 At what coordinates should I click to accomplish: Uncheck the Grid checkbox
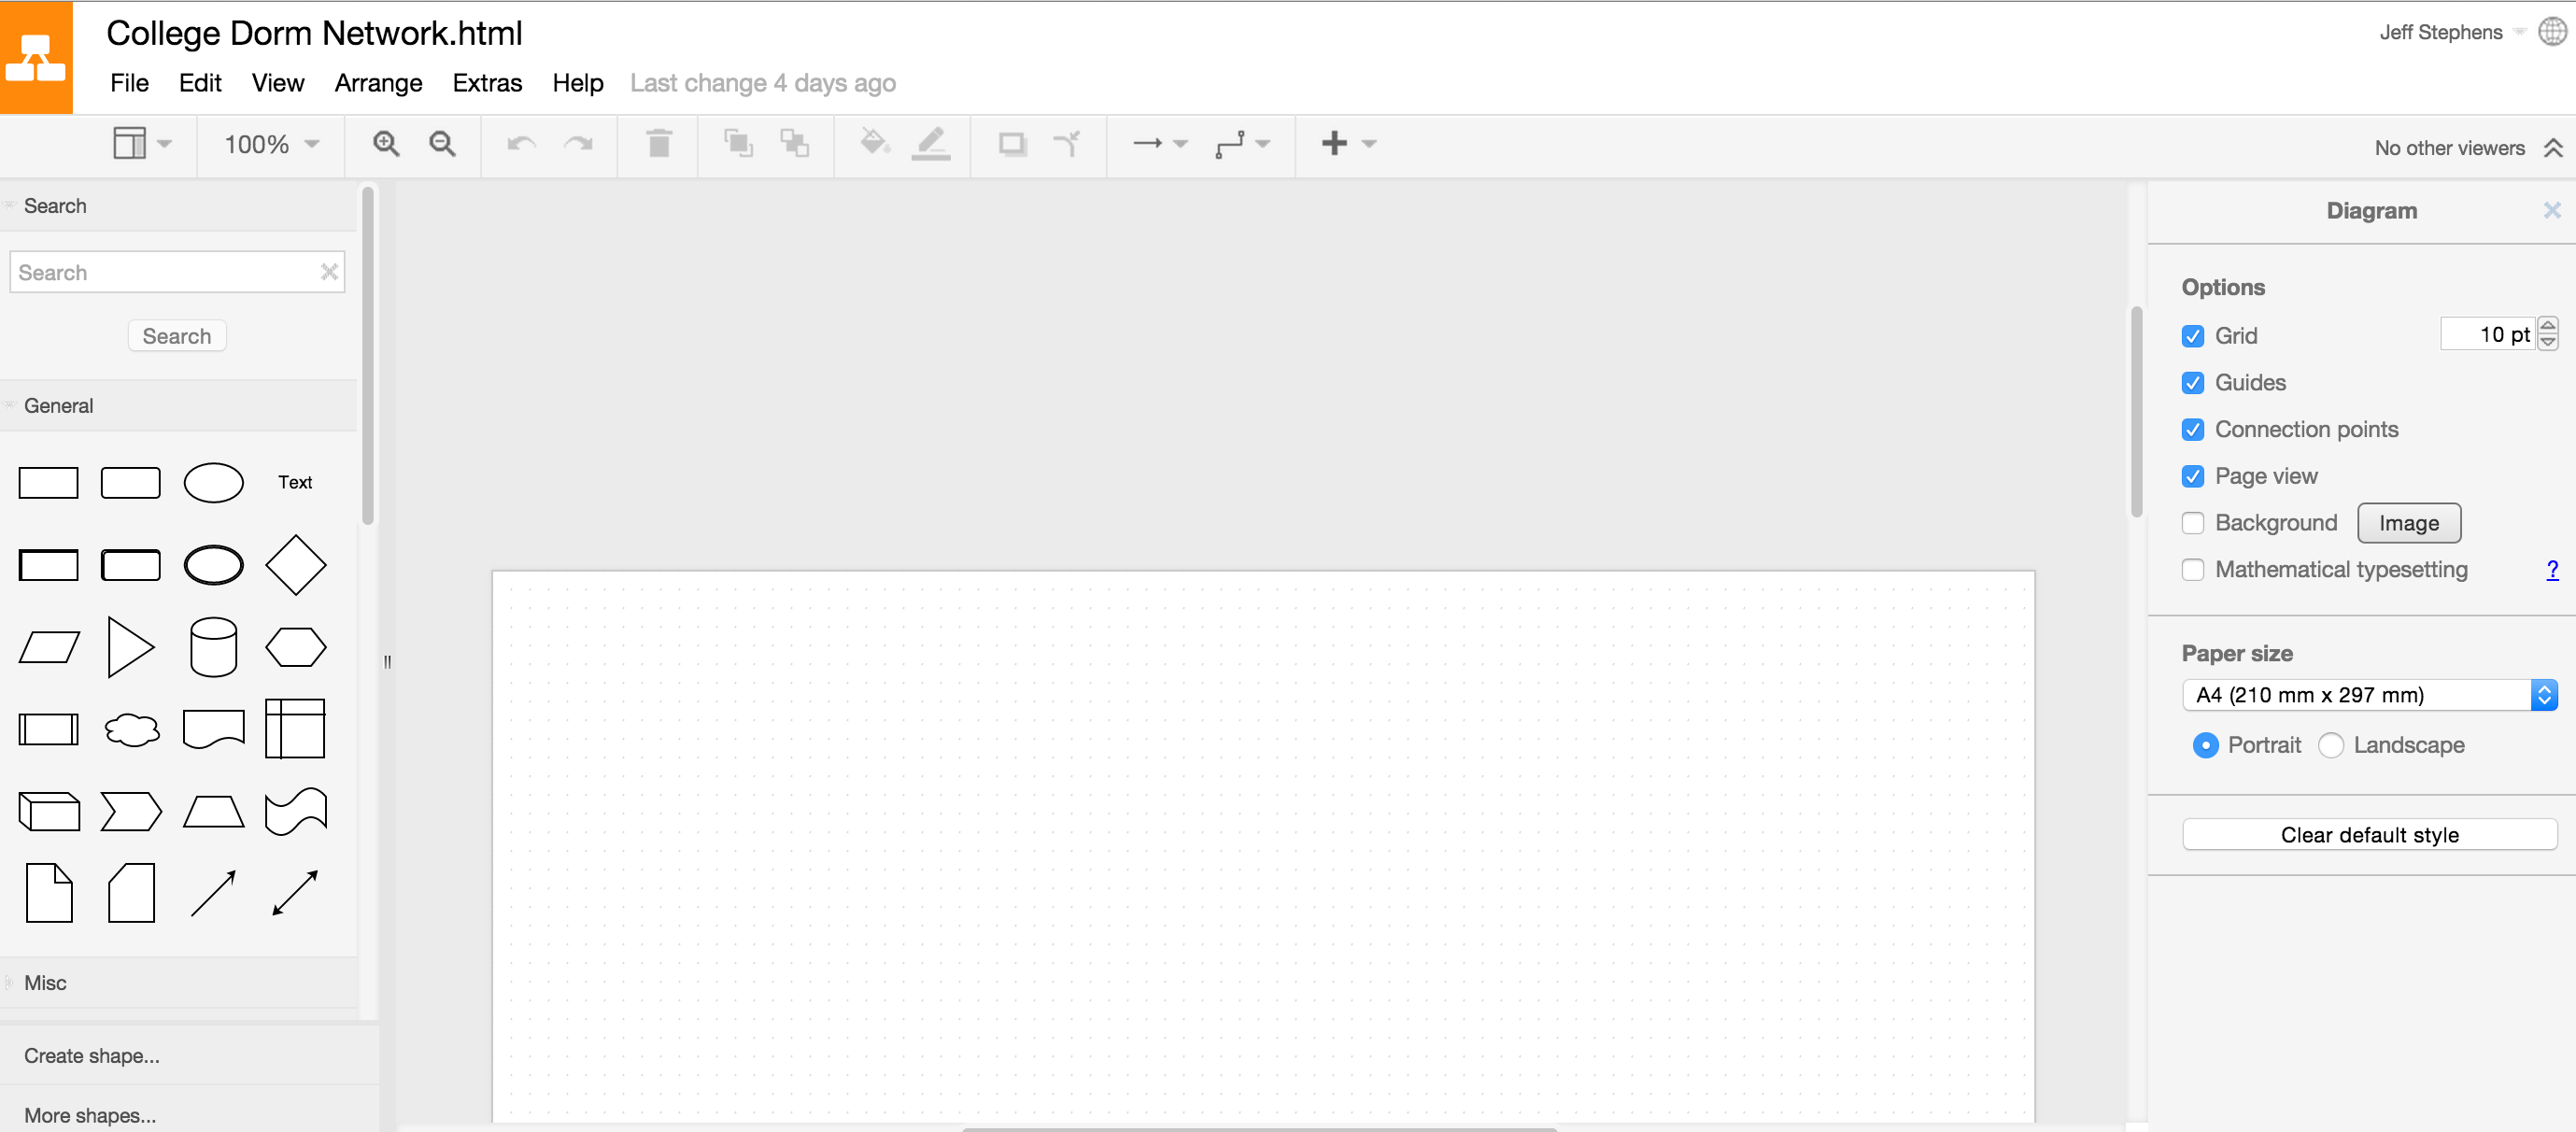pos(2192,336)
